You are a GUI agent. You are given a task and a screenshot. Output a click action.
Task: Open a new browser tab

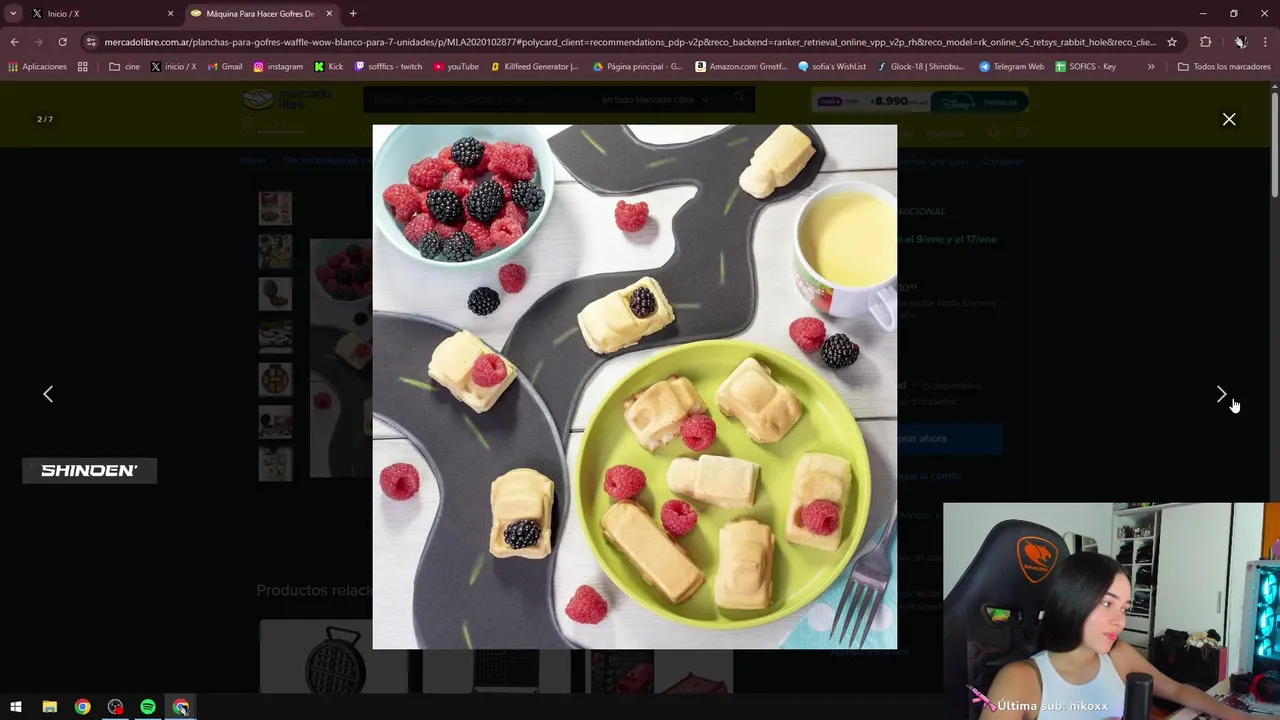pyautogui.click(x=353, y=14)
